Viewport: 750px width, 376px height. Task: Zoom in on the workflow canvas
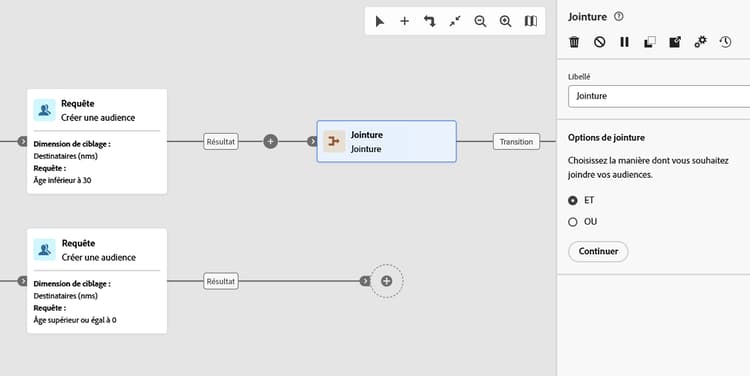coord(506,21)
